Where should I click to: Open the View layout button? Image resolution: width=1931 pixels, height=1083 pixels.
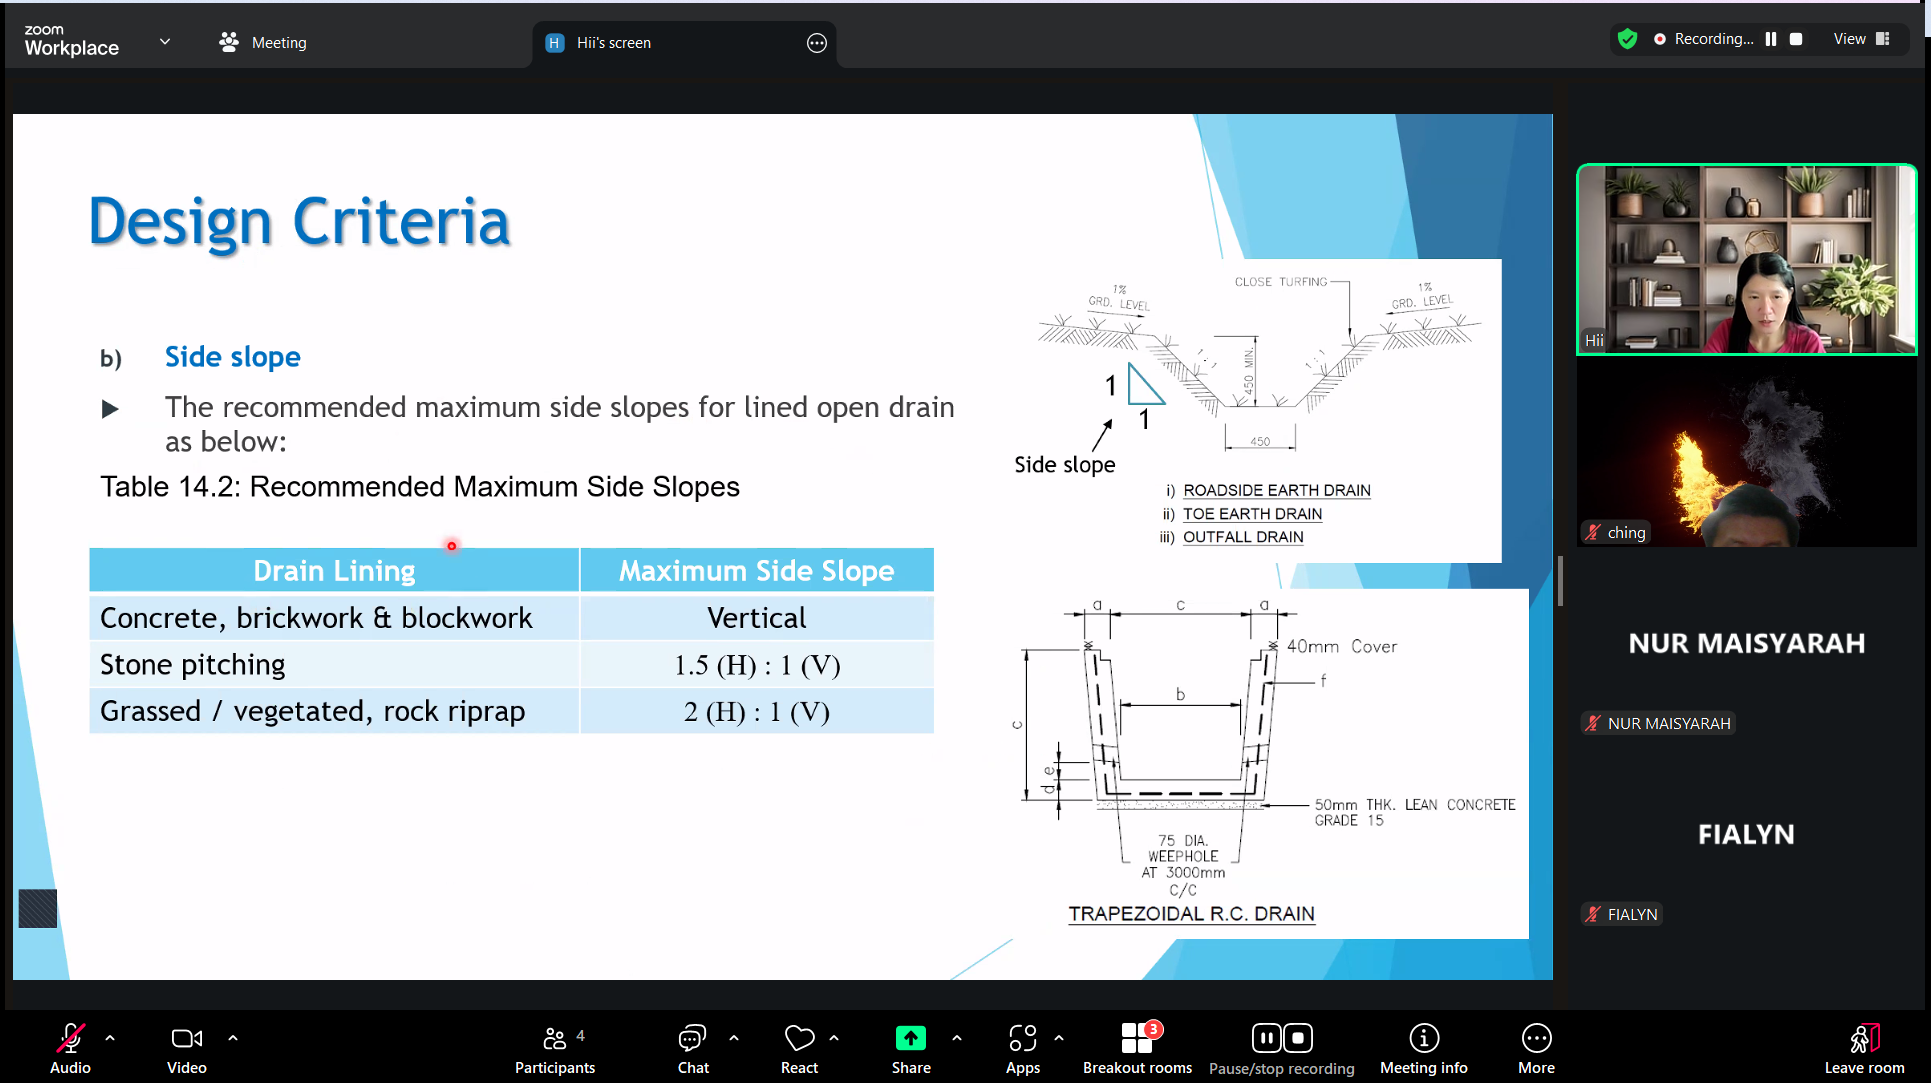point(1861,39)
